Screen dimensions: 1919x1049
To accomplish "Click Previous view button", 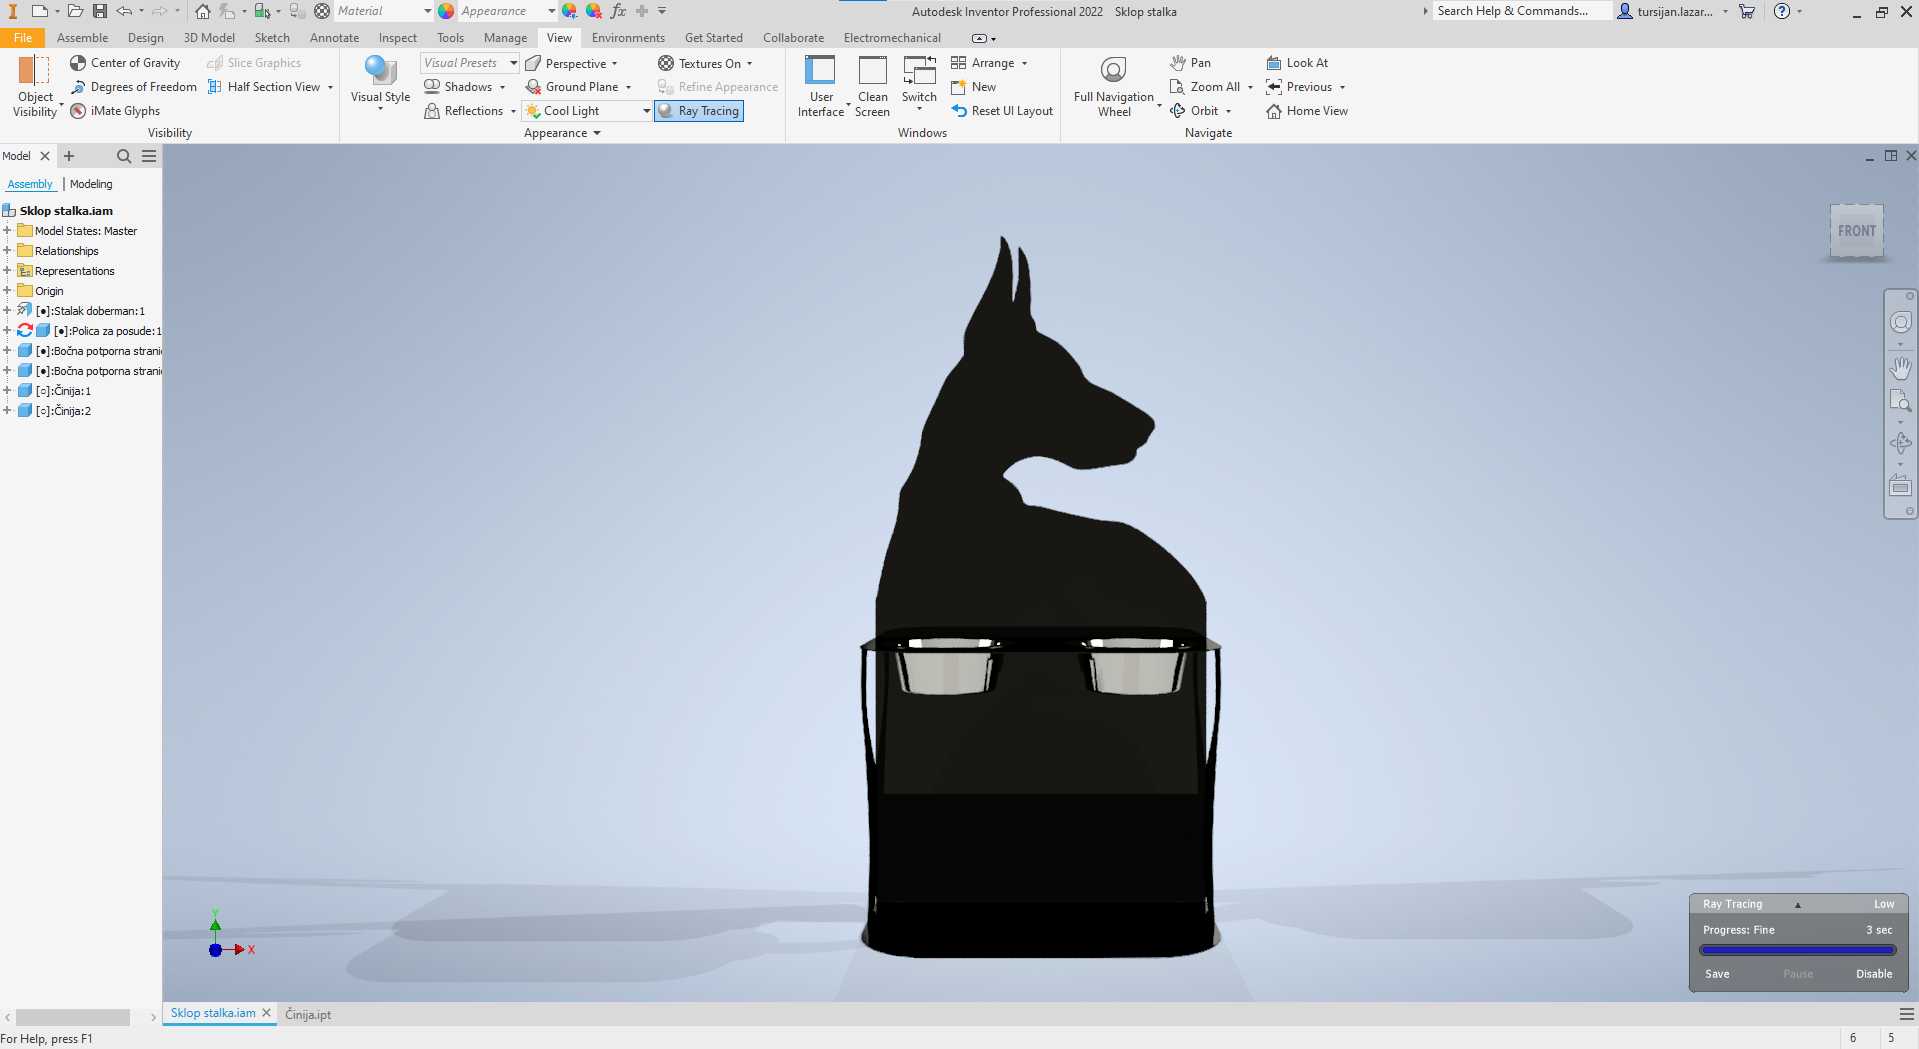I will pyautogui.click(x=1299, y=87).
